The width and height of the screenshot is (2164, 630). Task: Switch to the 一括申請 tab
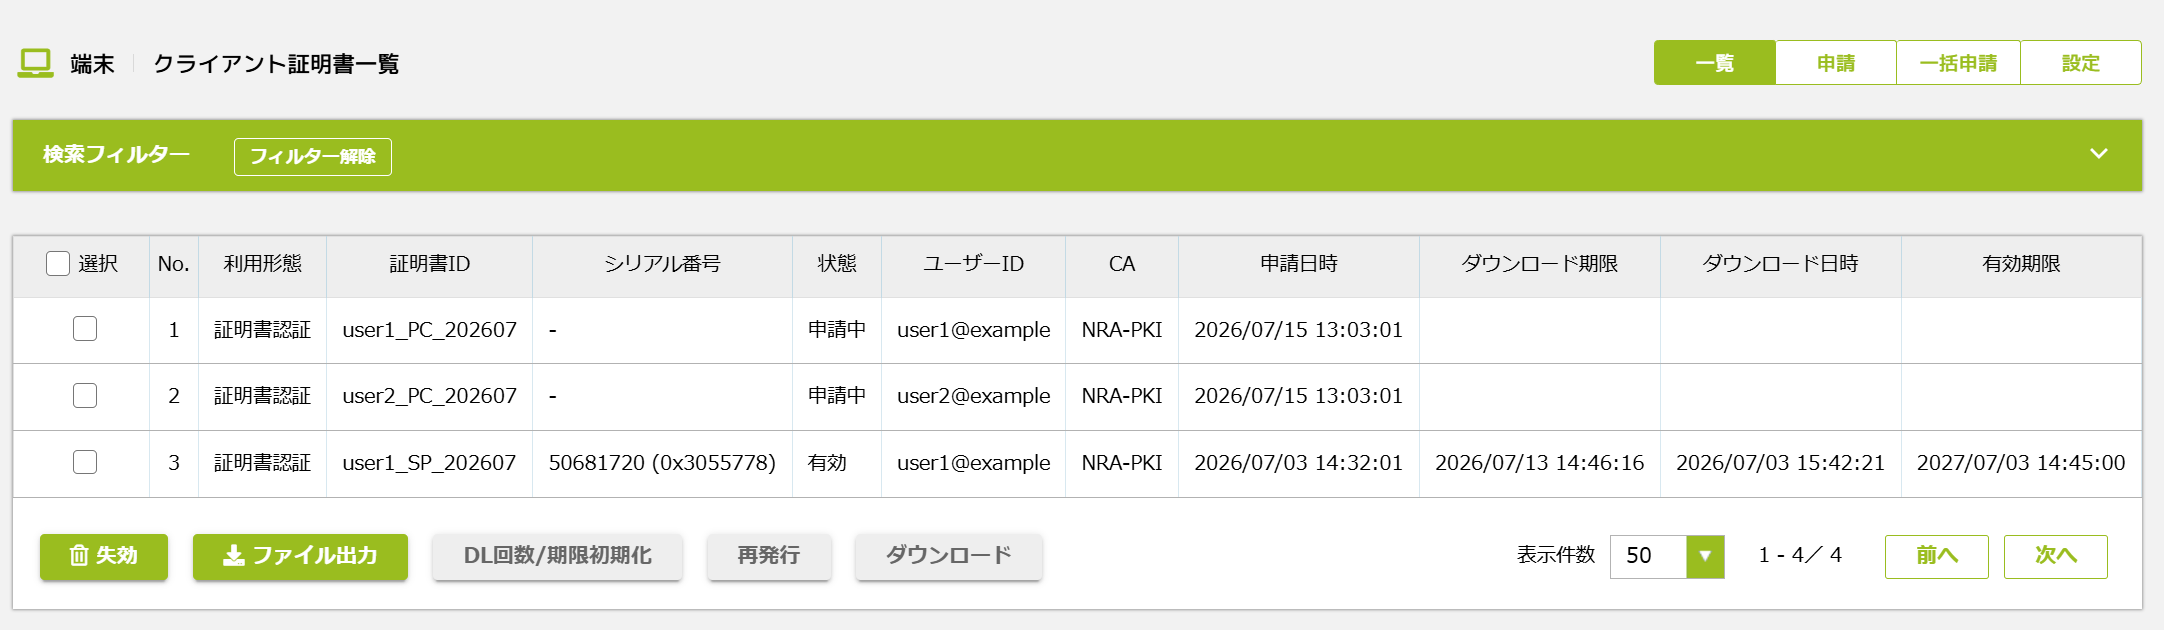(x=1958, y=63)
